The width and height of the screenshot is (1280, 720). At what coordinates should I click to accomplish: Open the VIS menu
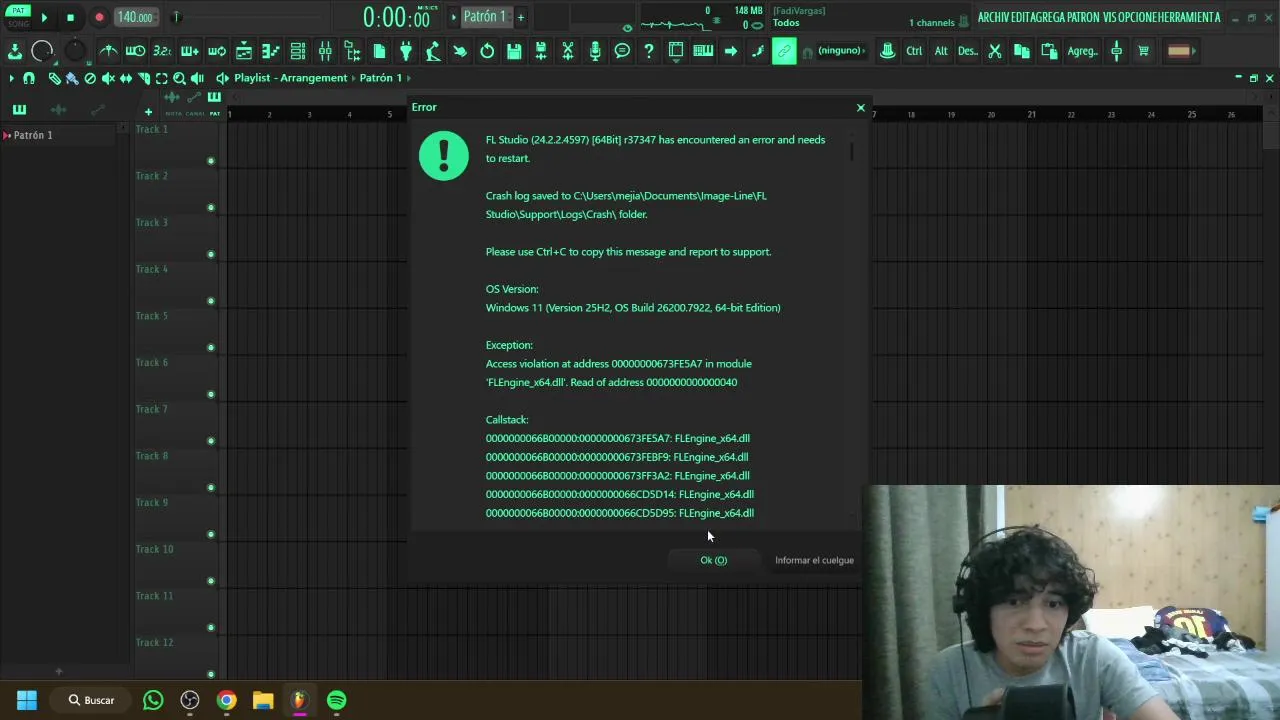(1109, 17)
